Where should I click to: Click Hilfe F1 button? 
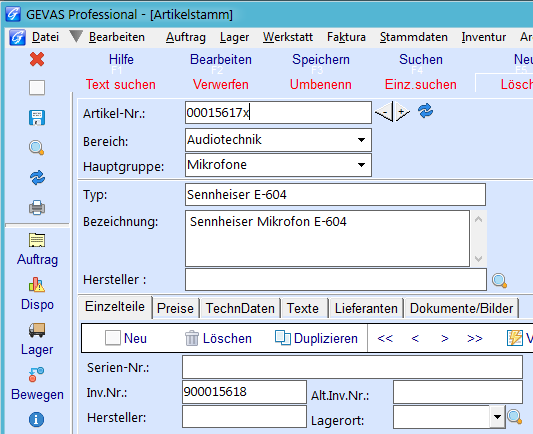click(x=121, y=59)
